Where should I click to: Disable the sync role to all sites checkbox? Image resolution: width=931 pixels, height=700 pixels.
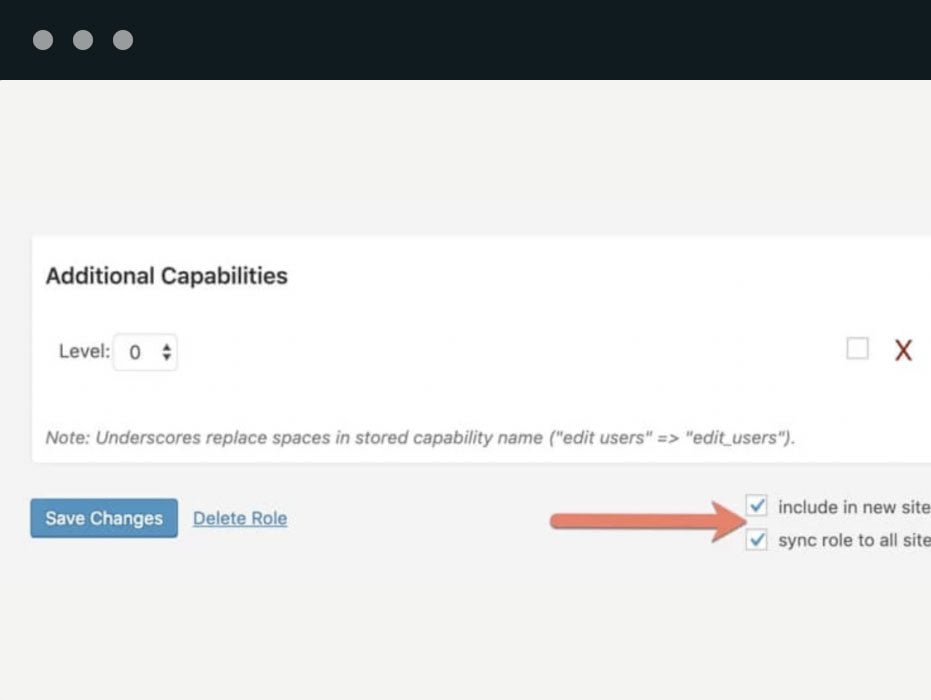point(757,541)
